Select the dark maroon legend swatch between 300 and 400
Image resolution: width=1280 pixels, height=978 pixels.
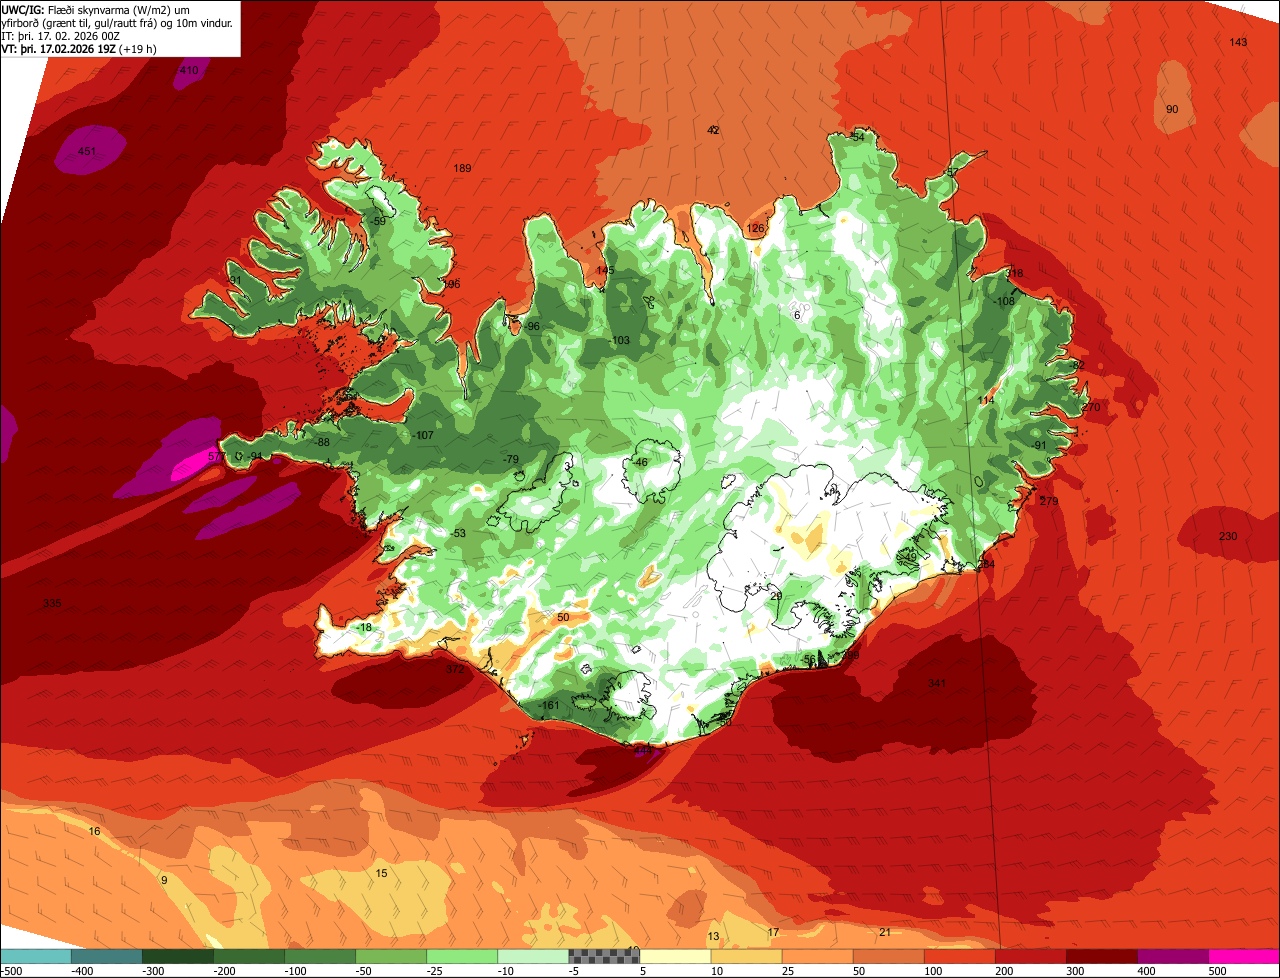[1102, 956]
